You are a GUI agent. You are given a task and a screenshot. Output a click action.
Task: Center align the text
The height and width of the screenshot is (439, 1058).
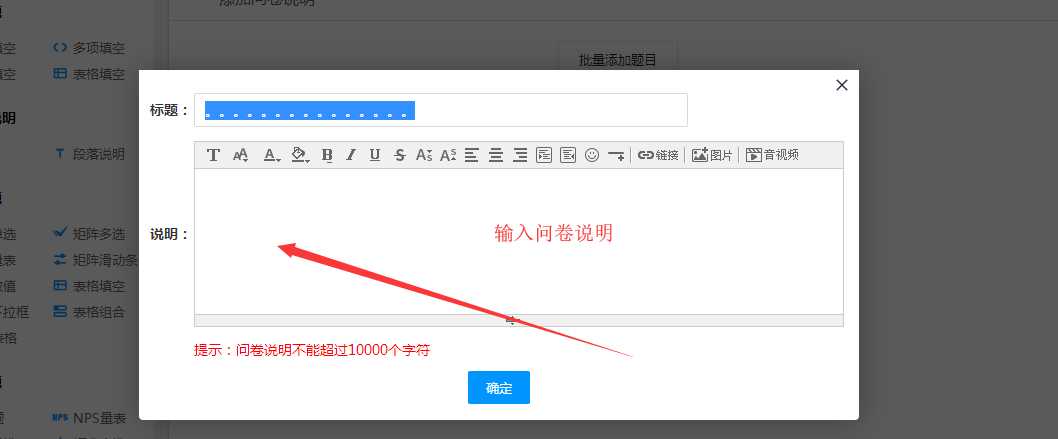(x=496, y=155)
